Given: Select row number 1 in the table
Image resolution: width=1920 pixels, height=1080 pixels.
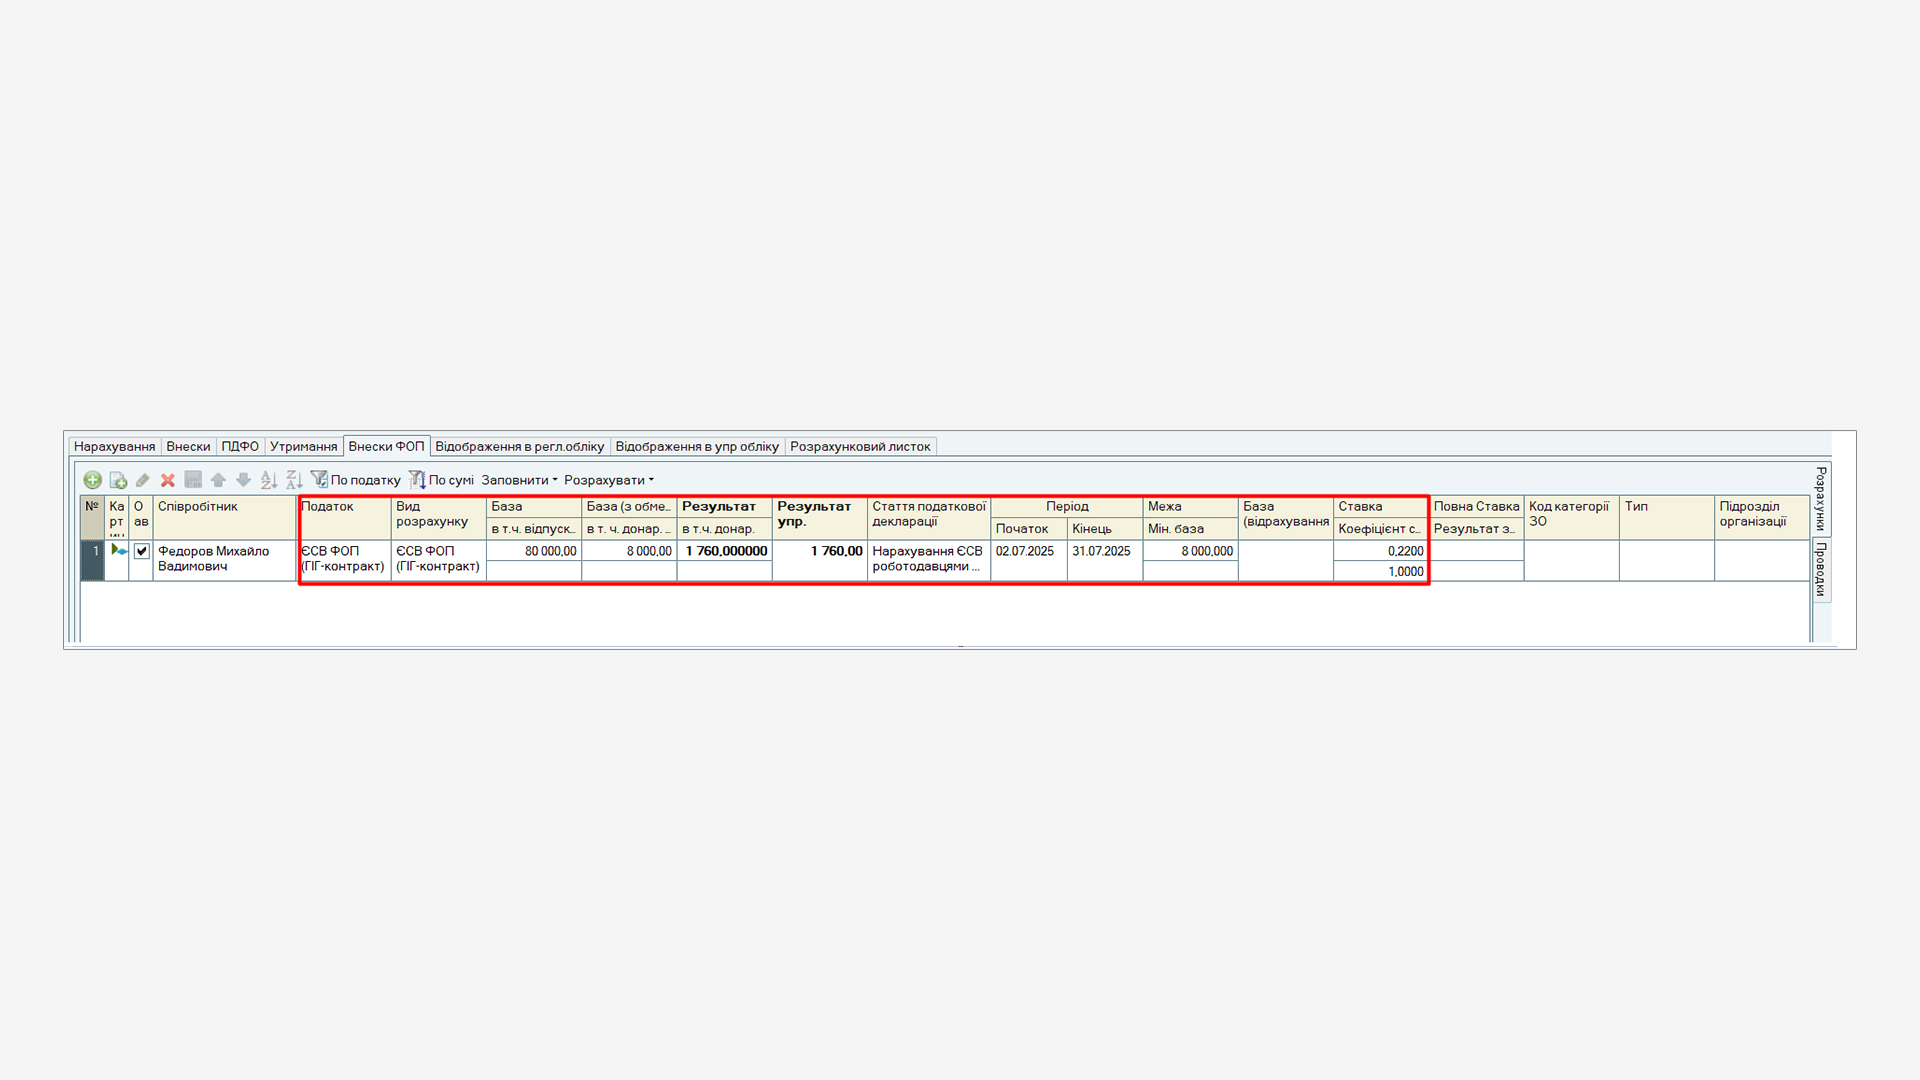Looking at the screenshot, I should 93,560.
